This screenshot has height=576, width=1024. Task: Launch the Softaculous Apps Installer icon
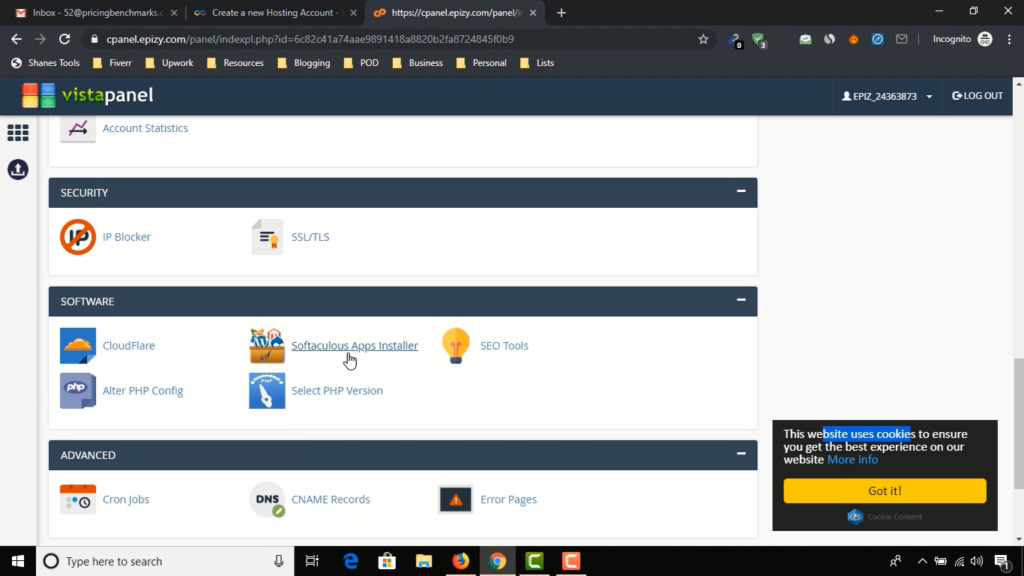[x=266, y=345]
